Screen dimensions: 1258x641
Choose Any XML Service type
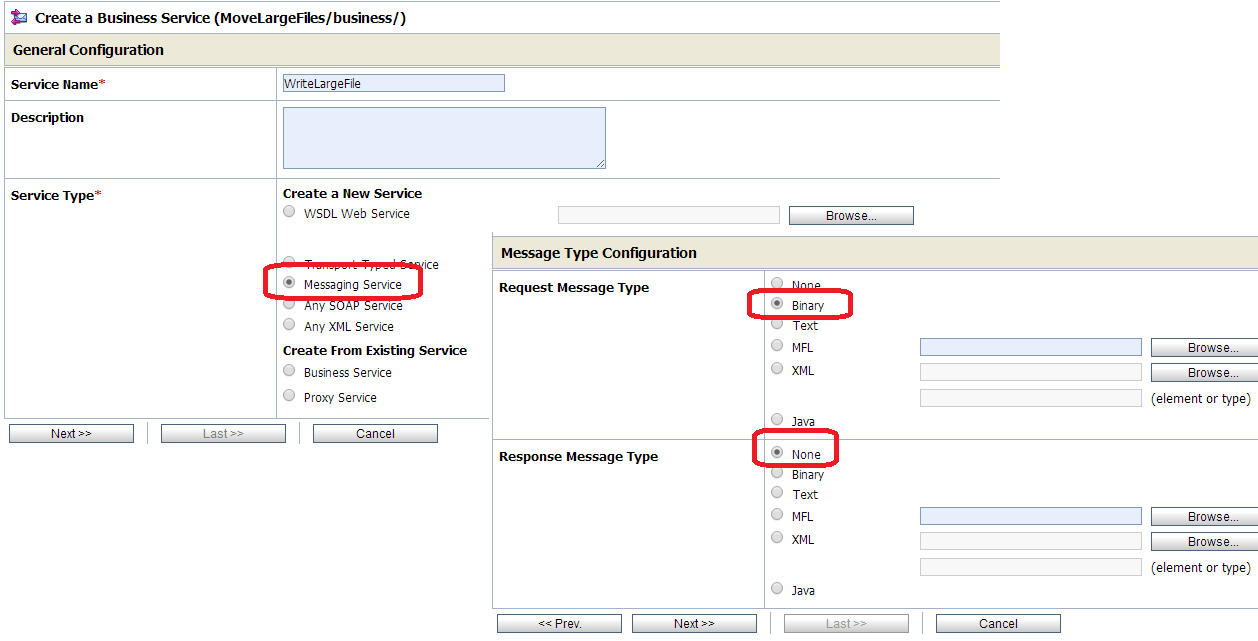tap(289, 325)
